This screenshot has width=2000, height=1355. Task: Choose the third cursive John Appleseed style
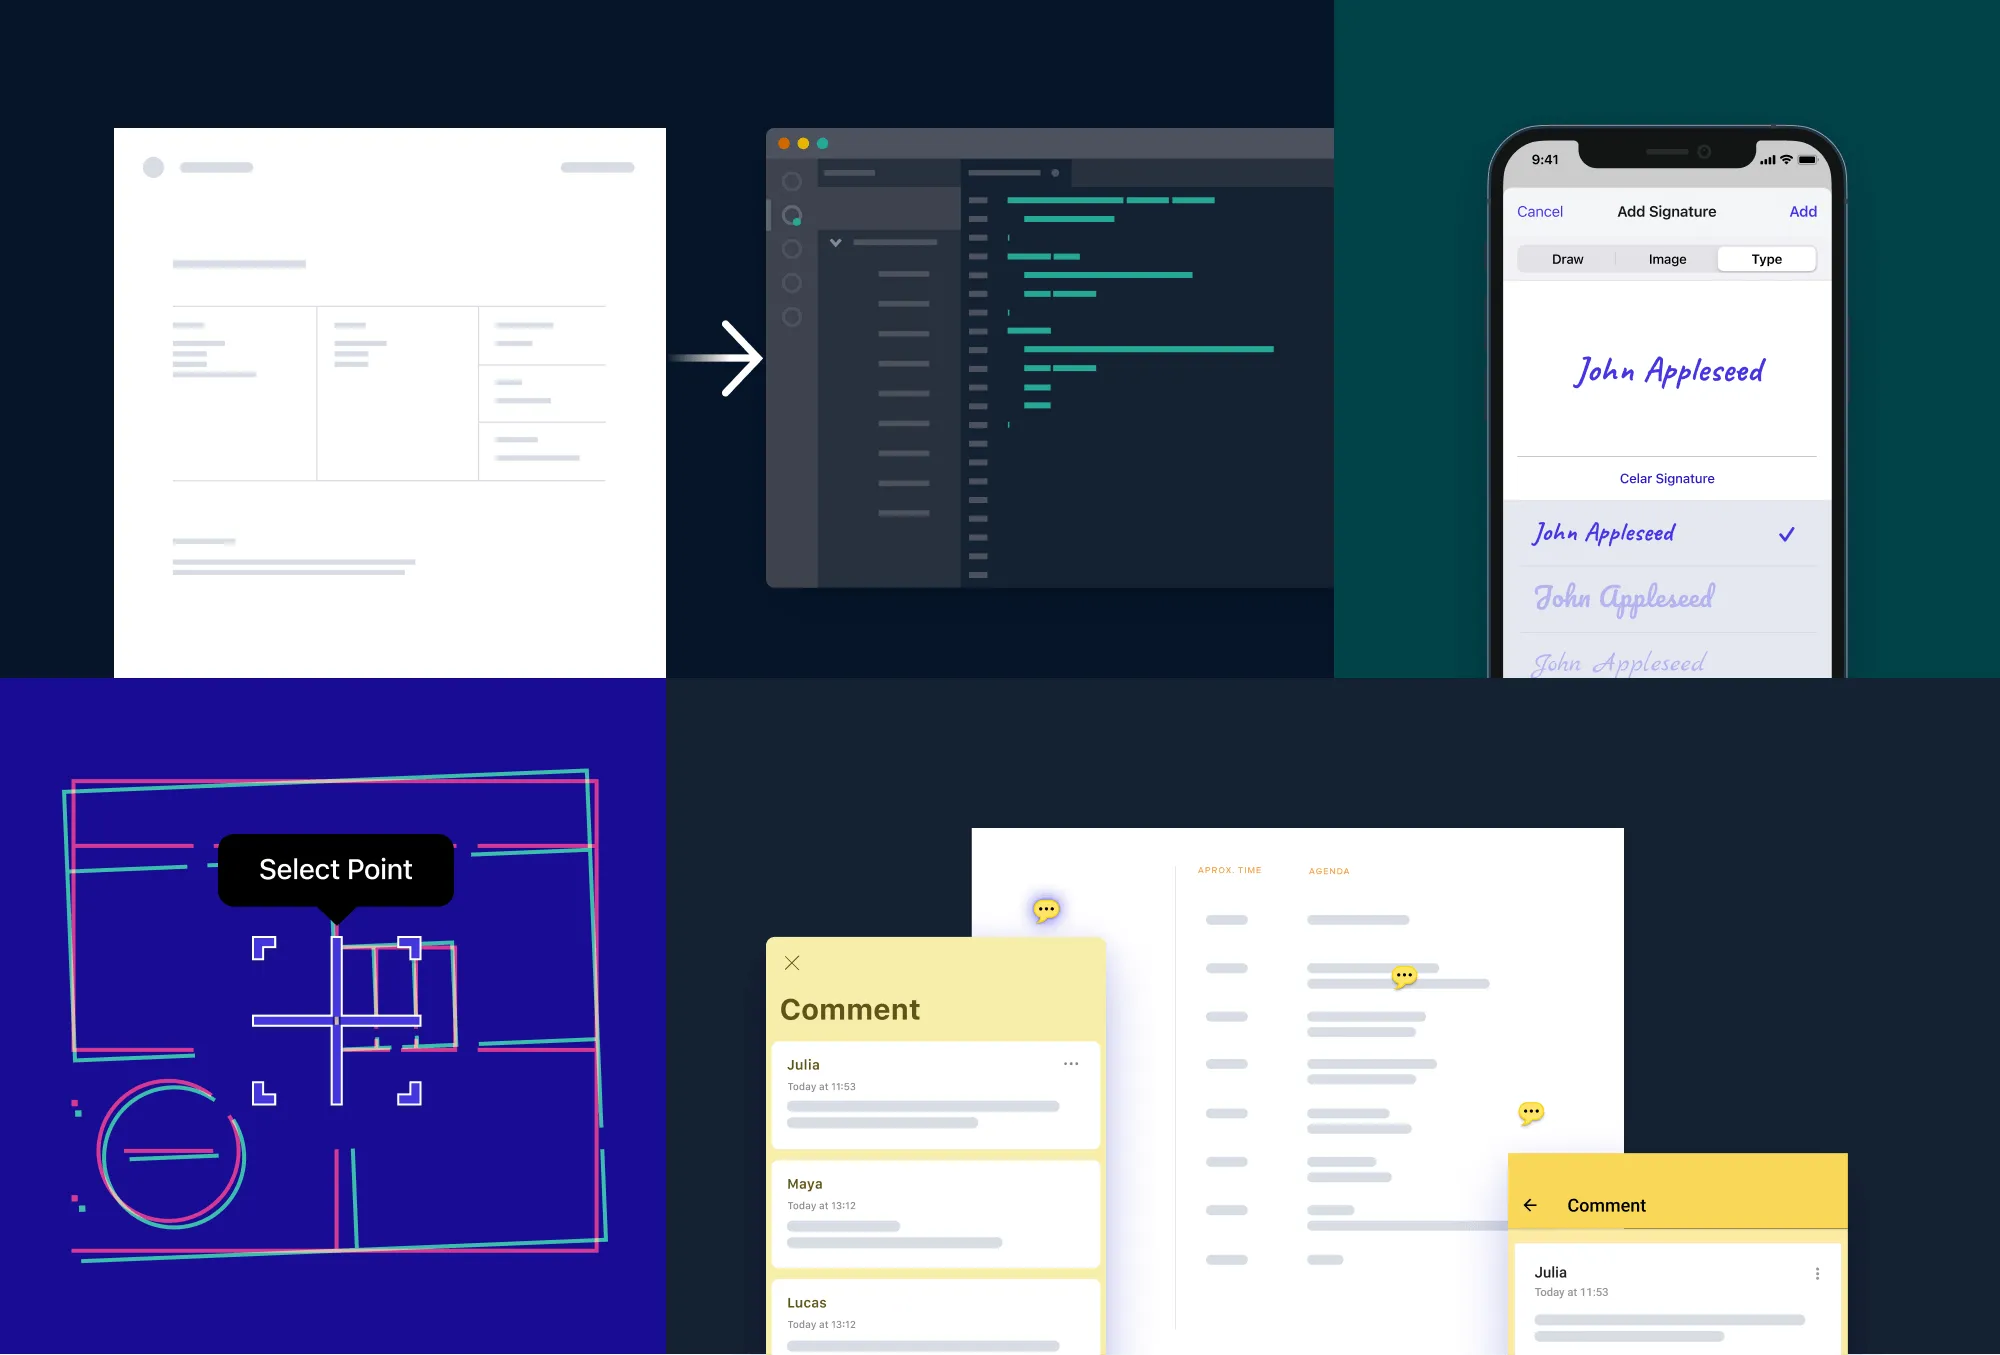click(x=1620, y=662)
